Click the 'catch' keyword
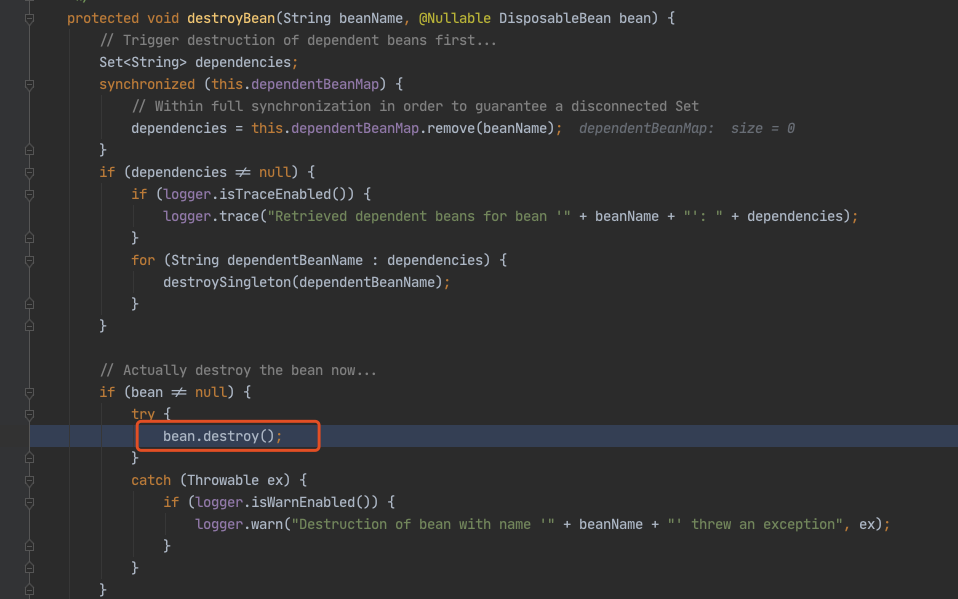 pyautogui.click(x=151, y=480)
